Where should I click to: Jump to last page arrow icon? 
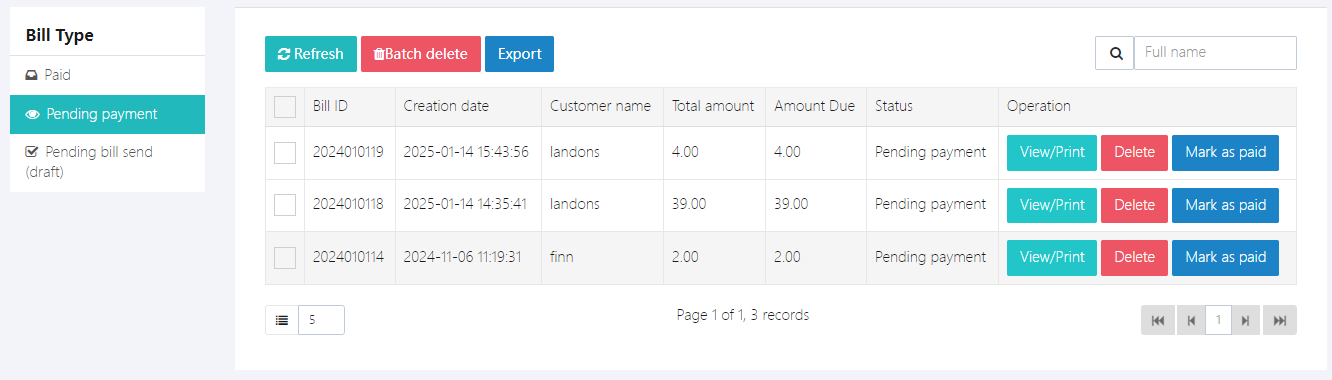(1279, 320)
